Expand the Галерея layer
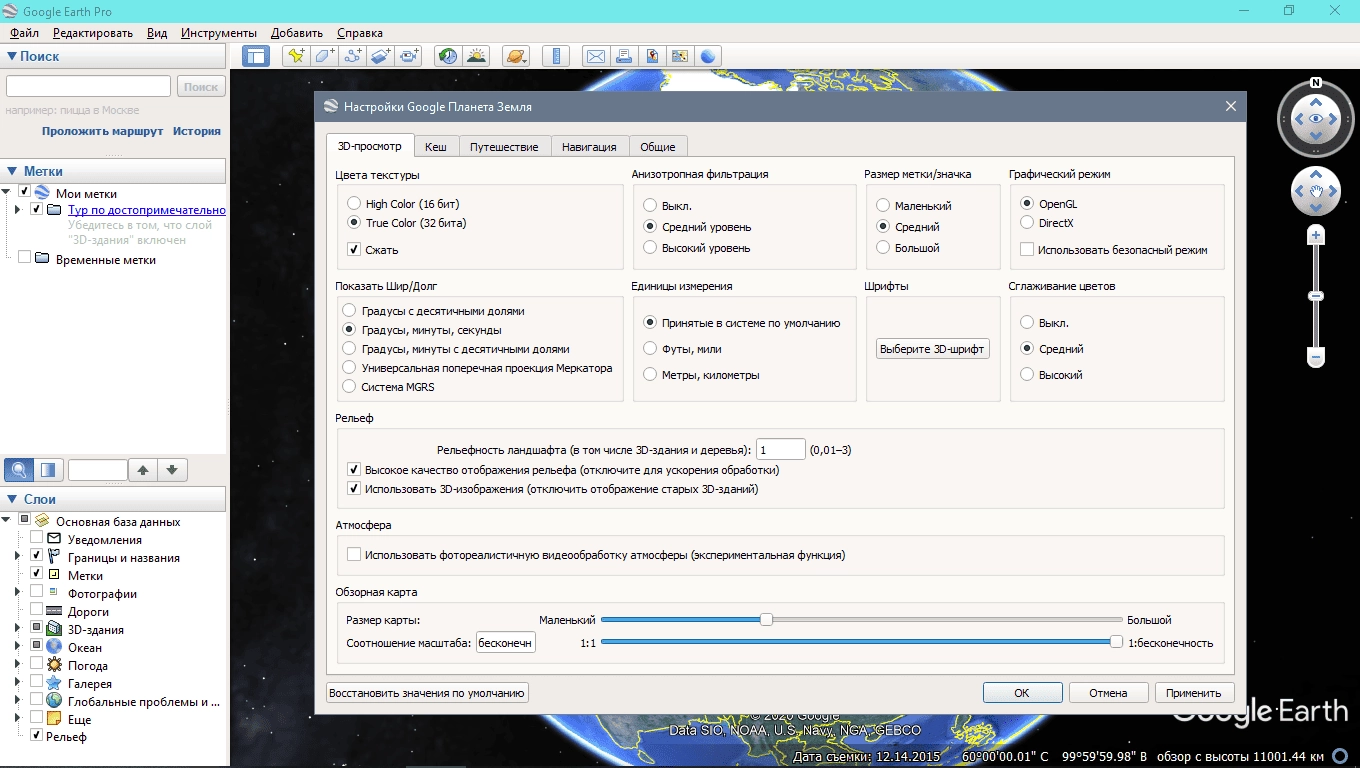Image resolution: width=1360 pixels, height=768 pixels. pos(17,682)
